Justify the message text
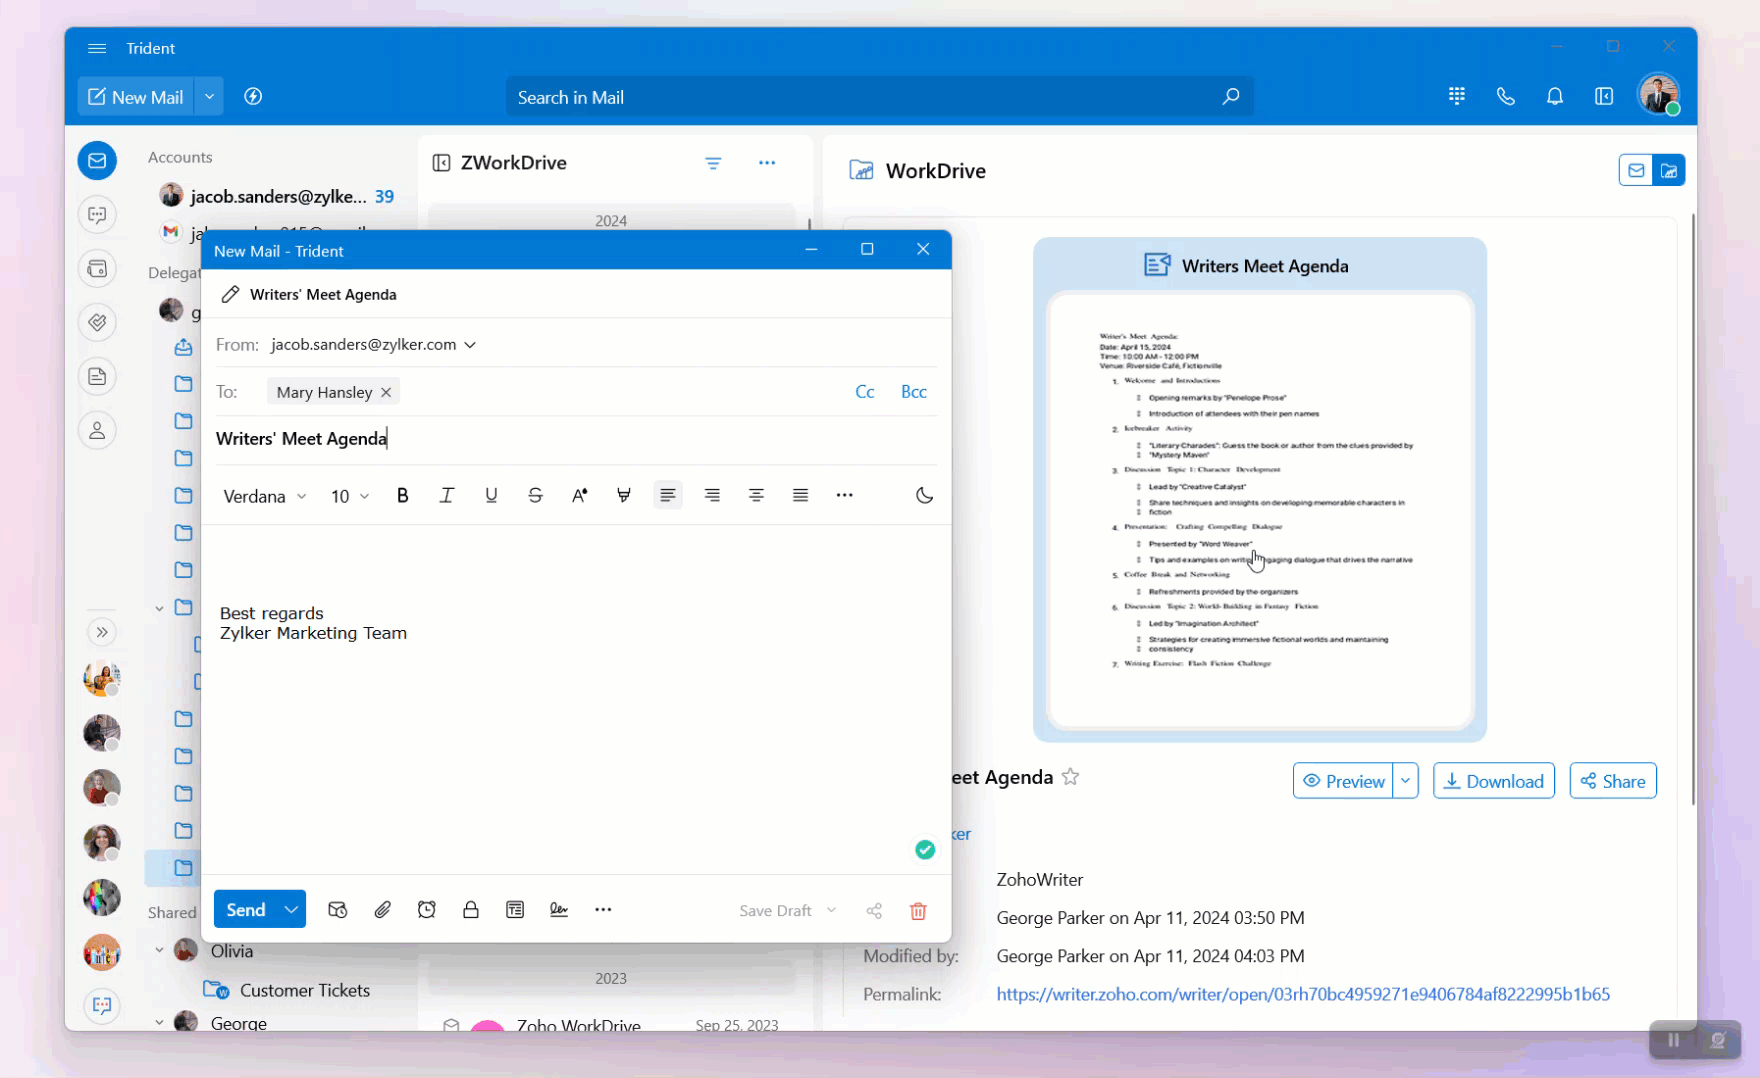Image resolution: width=1760 pixels, height=1078 pixels. 800,496
